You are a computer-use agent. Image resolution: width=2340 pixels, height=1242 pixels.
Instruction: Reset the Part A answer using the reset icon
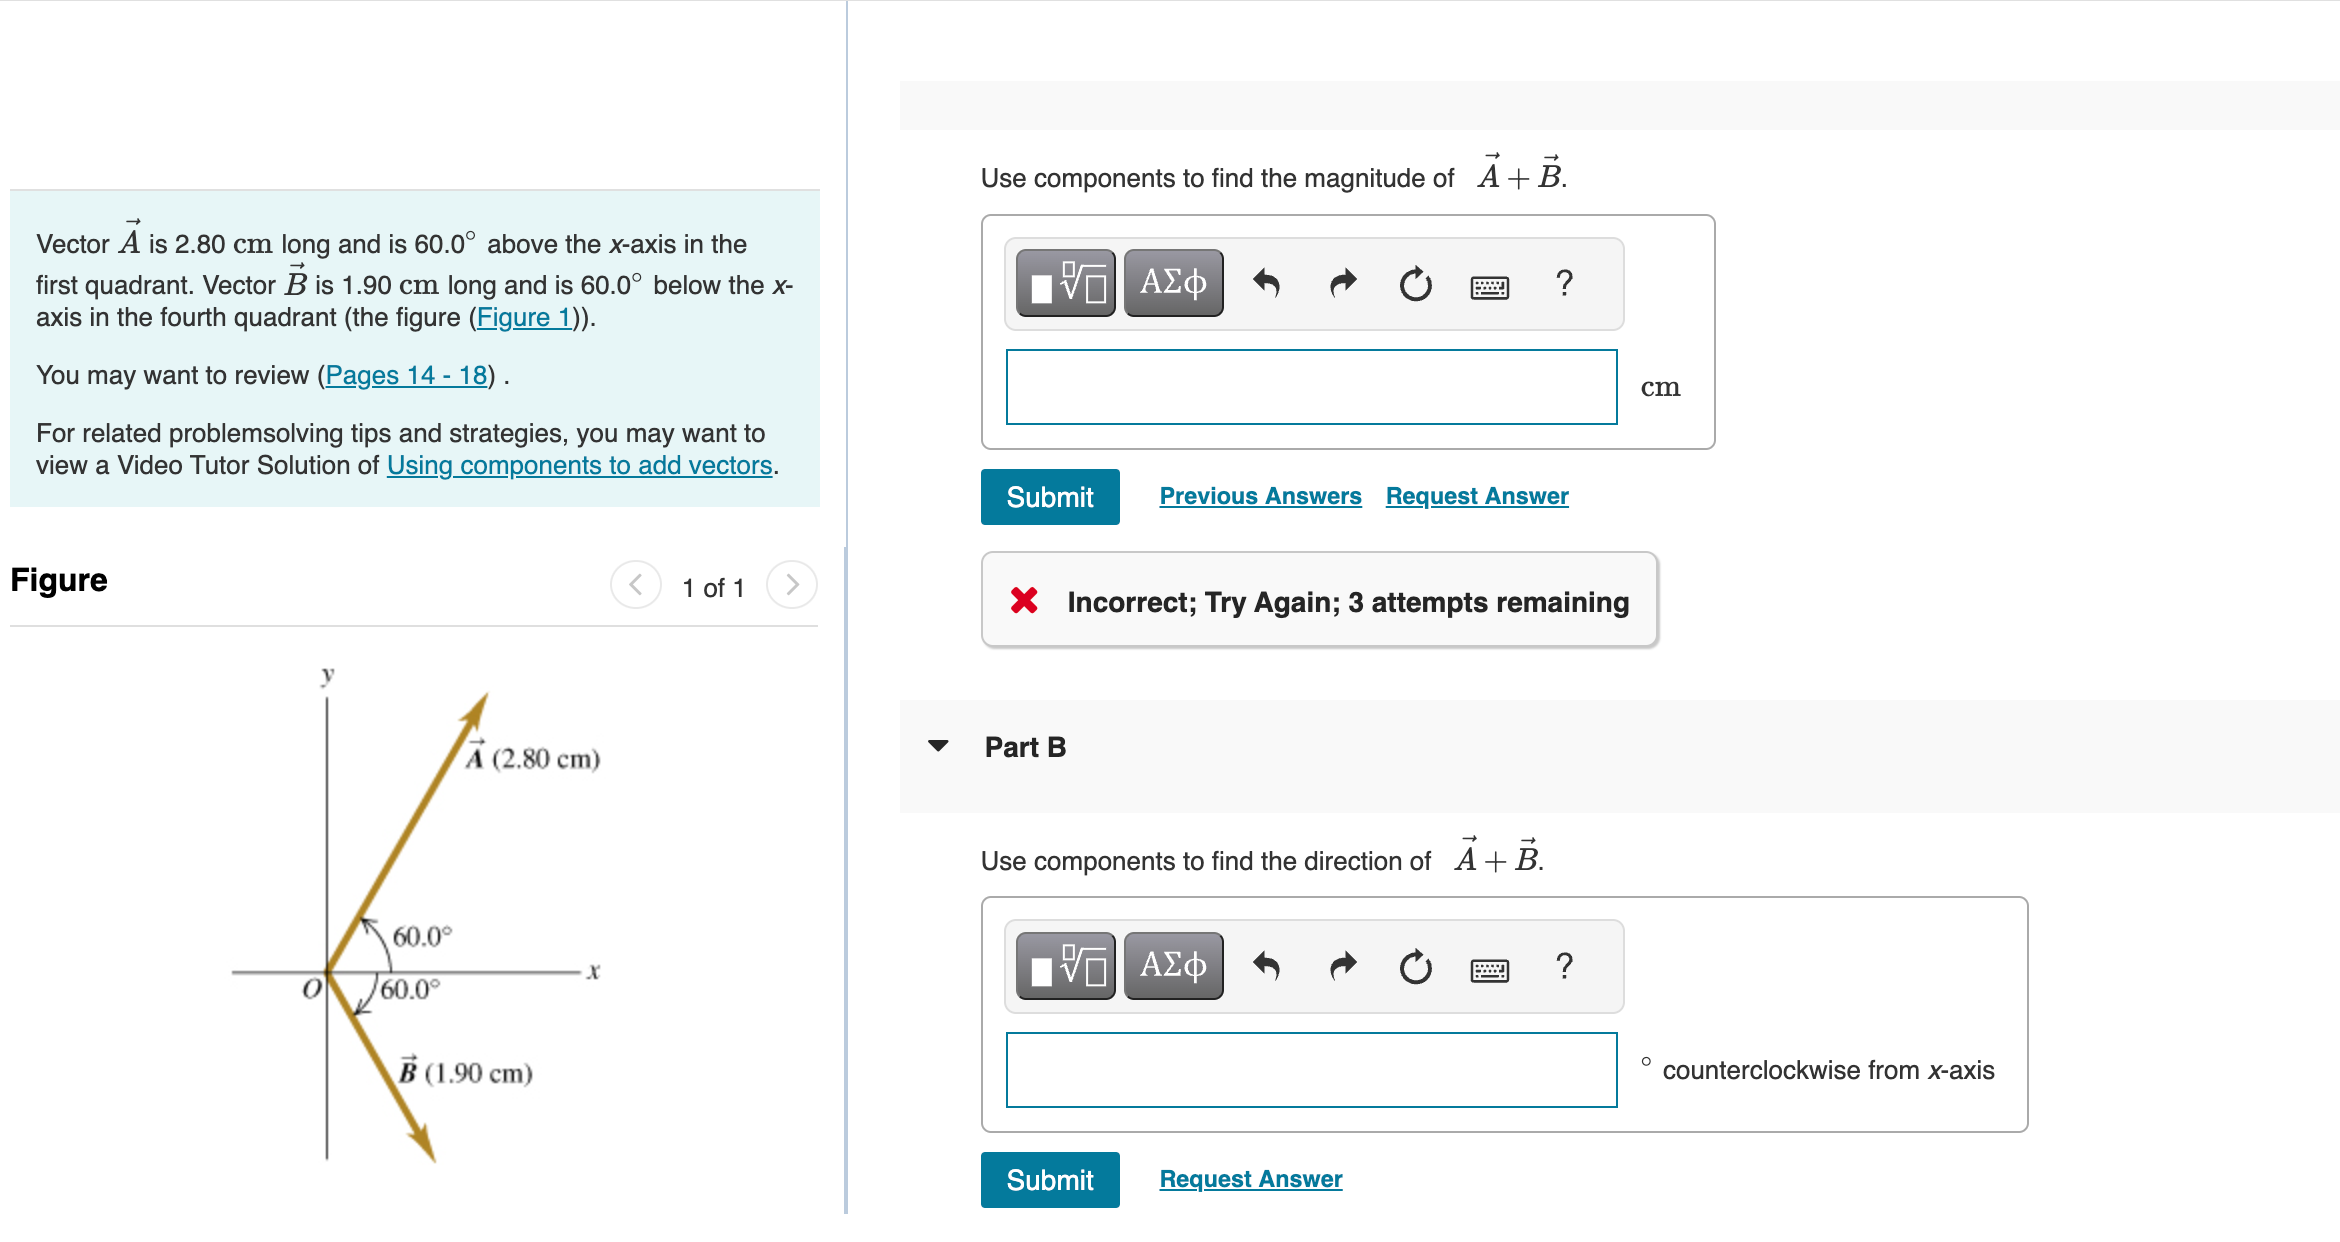[1415, 283]
